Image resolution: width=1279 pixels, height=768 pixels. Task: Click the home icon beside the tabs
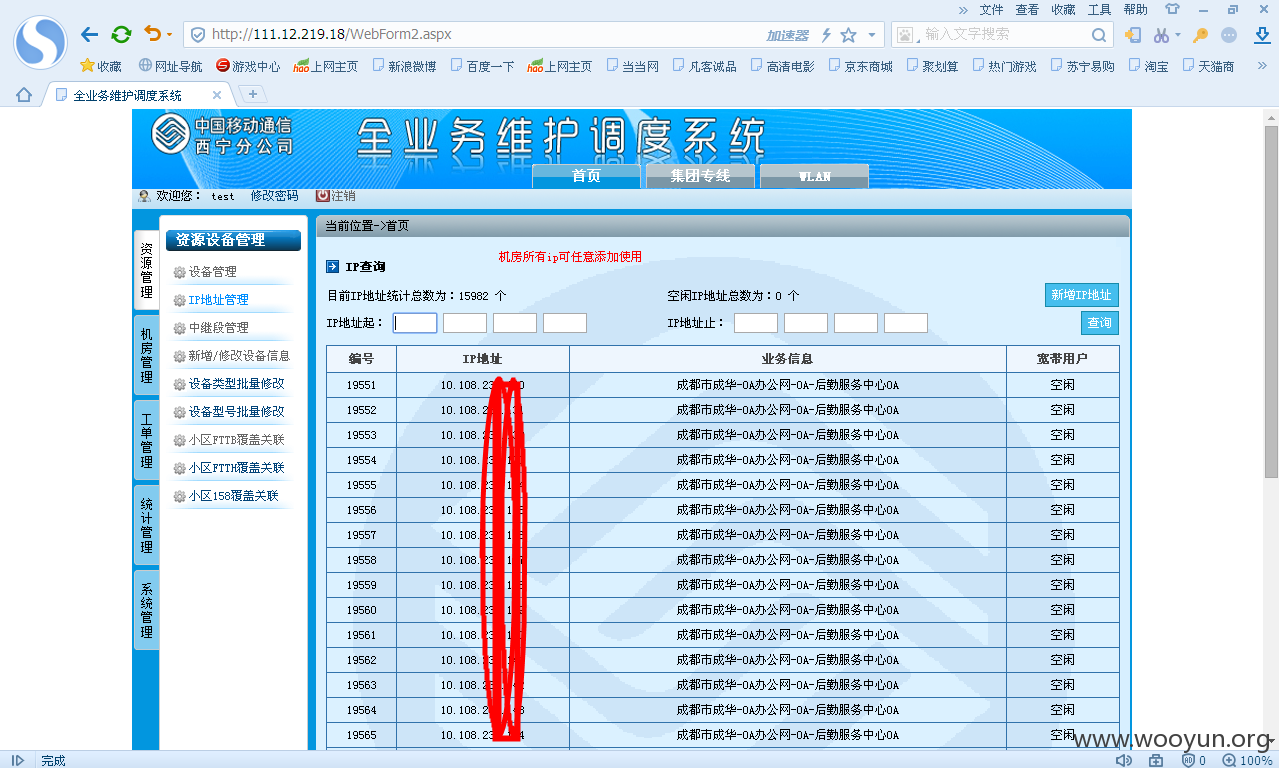point(23,95)
